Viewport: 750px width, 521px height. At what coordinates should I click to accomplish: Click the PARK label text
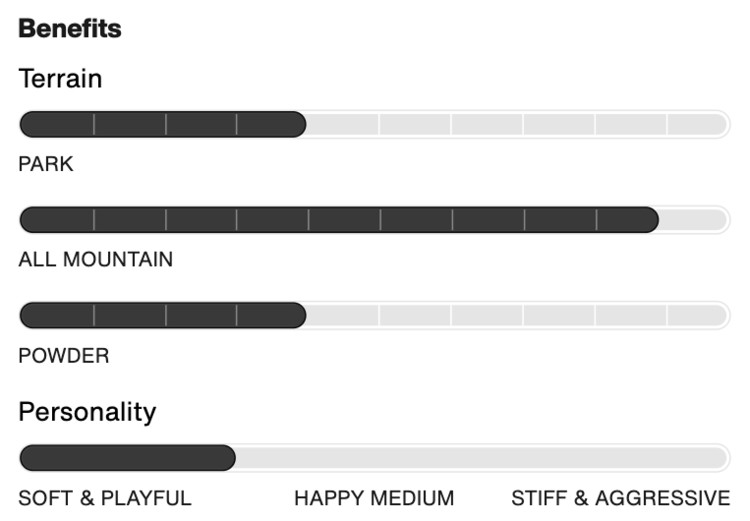[46, 164]
